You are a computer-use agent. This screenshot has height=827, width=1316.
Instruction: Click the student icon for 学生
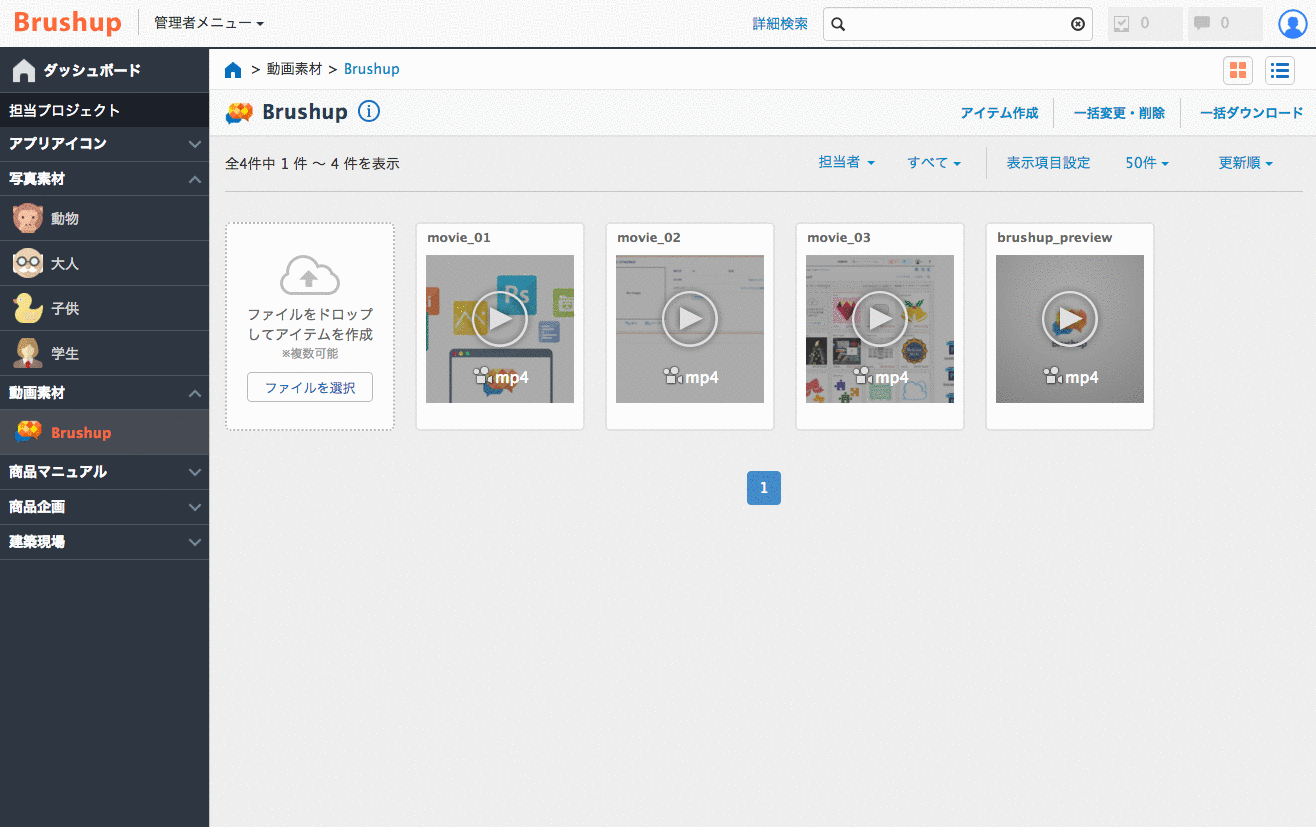(28, 353)
